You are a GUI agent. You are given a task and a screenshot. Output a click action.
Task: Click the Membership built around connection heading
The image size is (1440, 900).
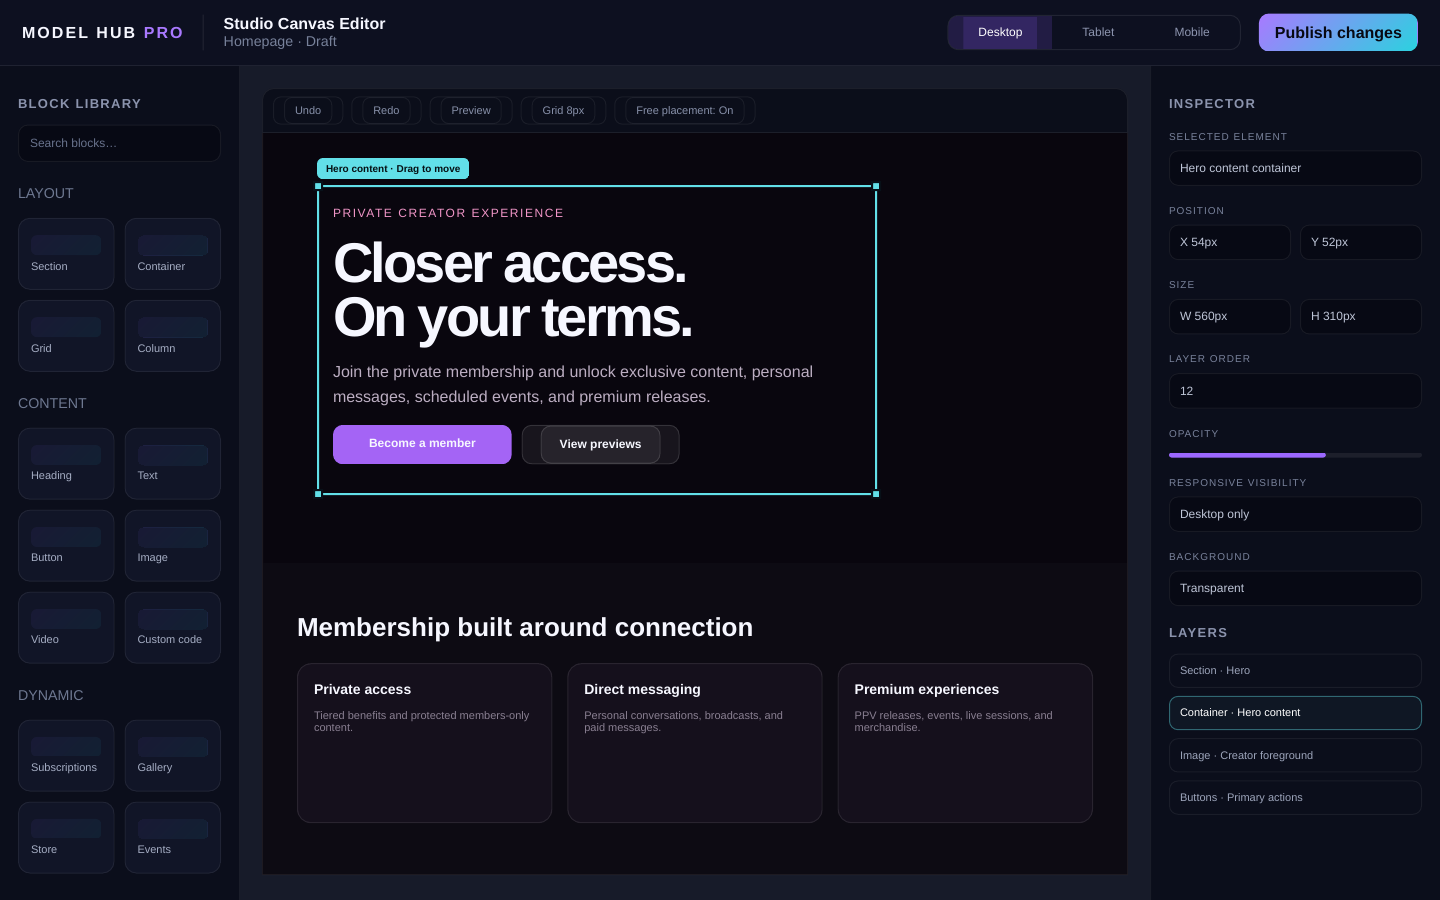click(525, 627)
